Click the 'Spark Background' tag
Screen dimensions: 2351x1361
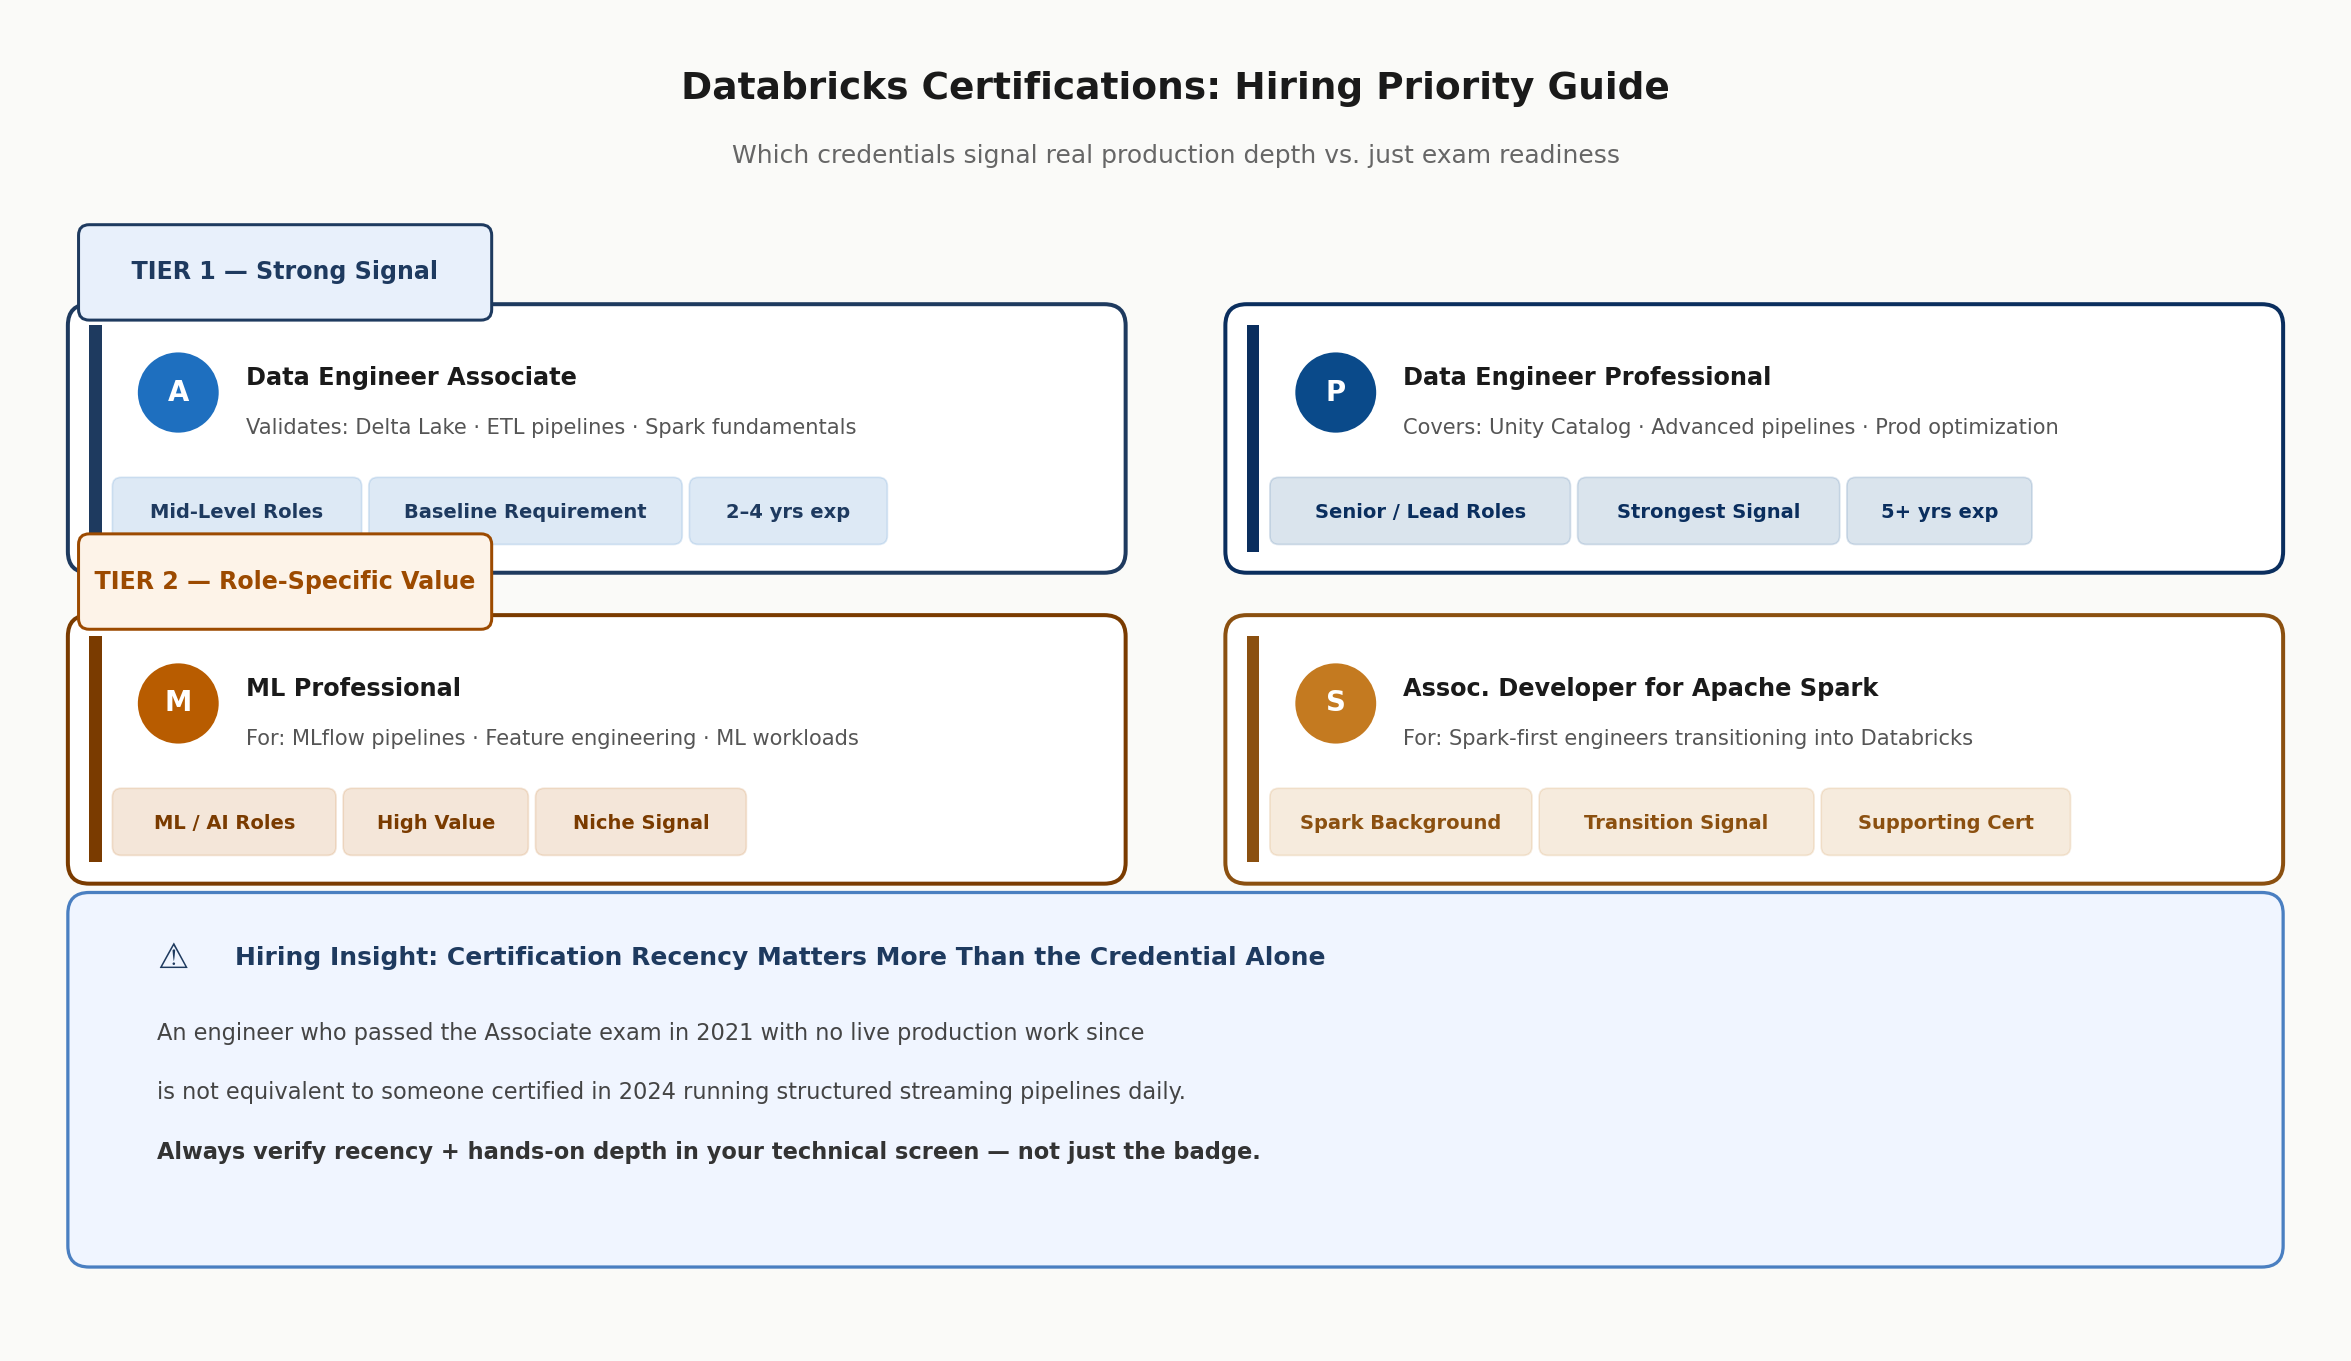1400,822
